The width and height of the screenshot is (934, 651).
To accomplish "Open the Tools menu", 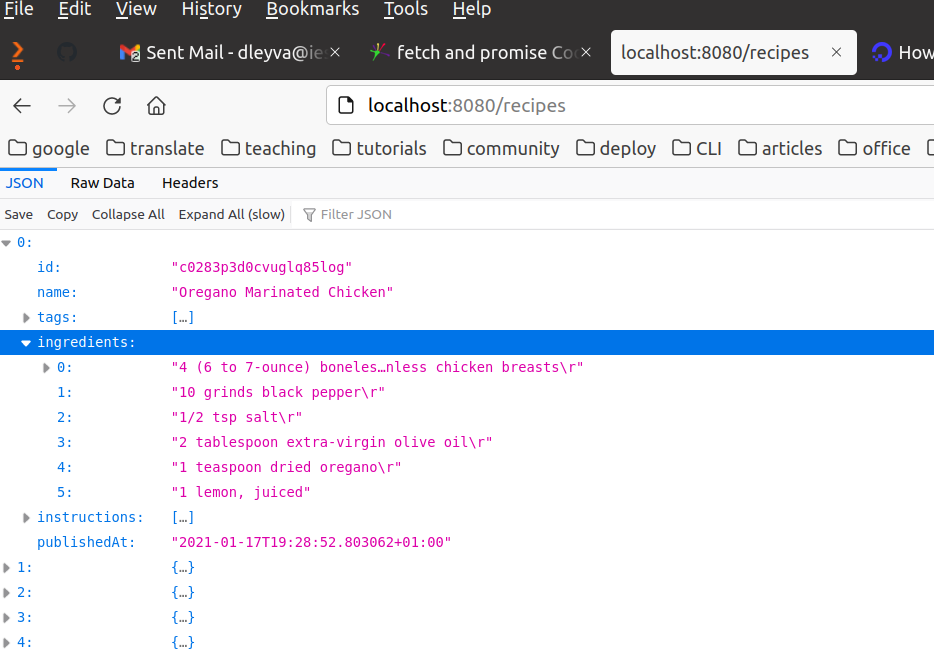I will click(x=406, y=9).
